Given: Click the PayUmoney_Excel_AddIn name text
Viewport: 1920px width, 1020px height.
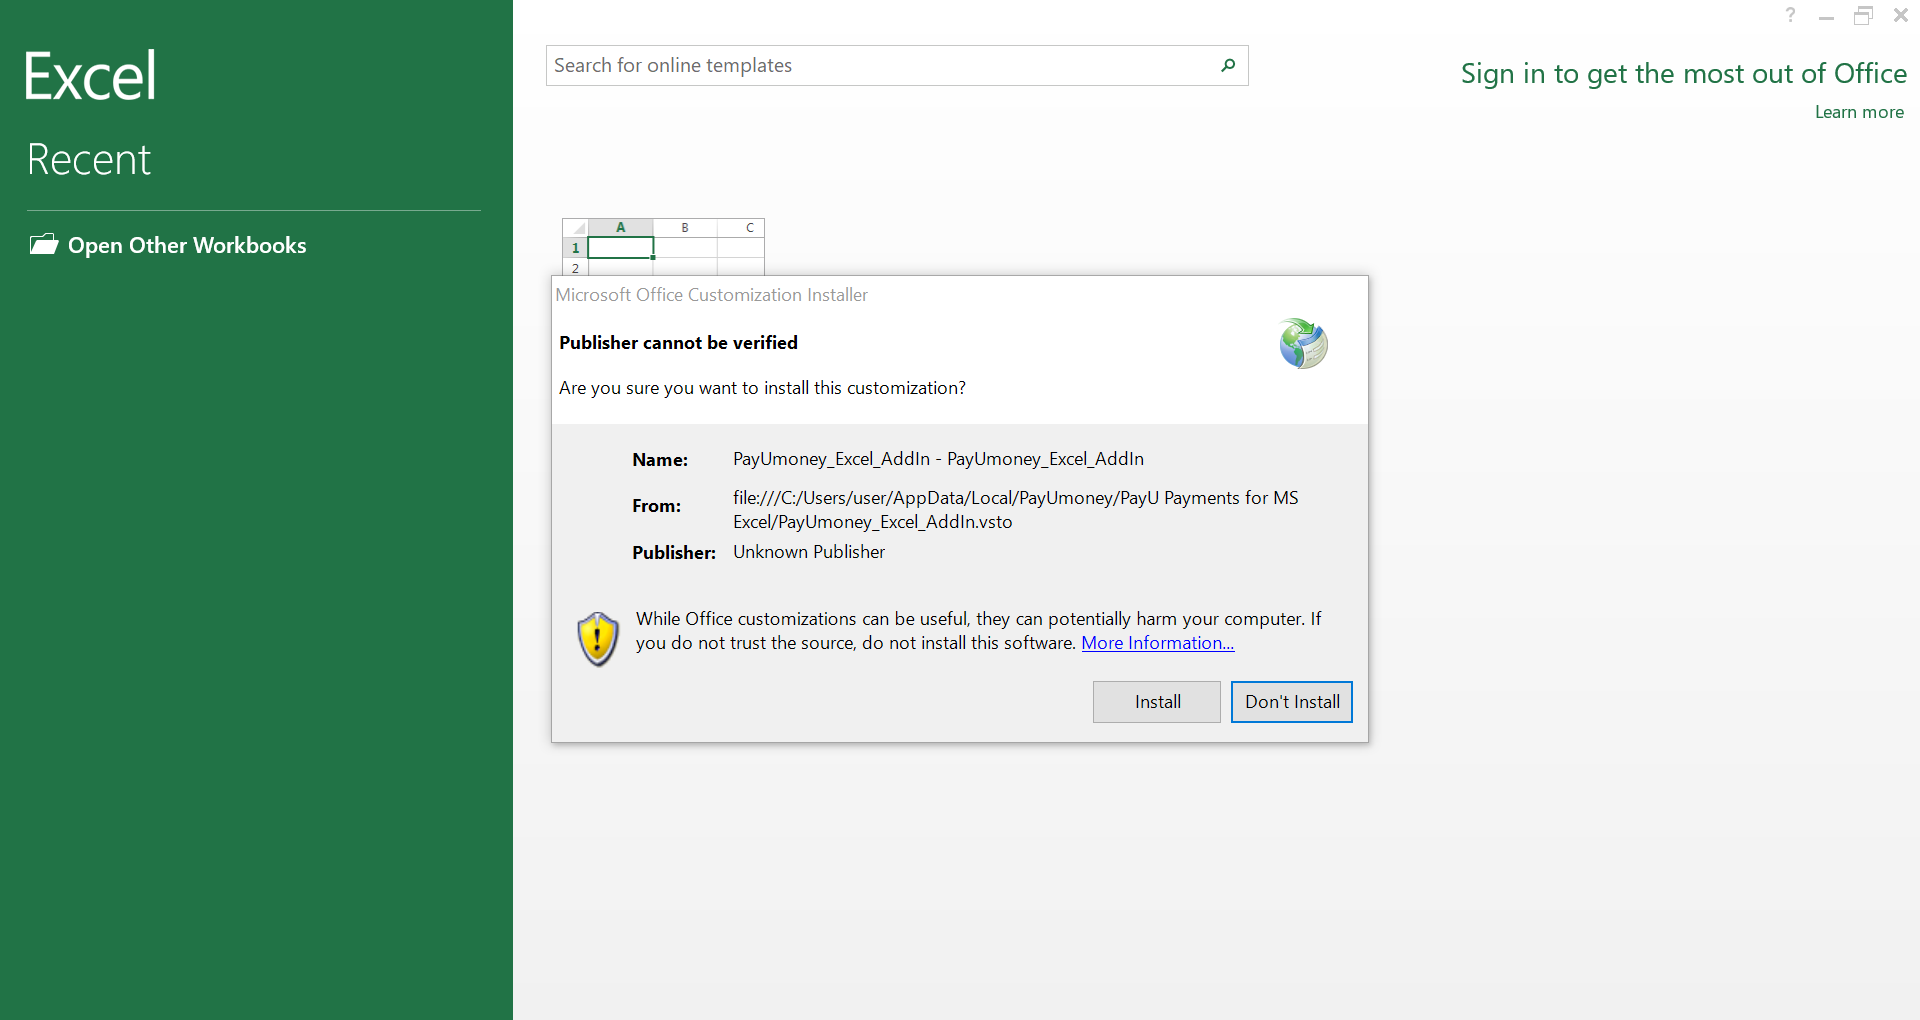Looking at the screenshot, I should point(938,459).
